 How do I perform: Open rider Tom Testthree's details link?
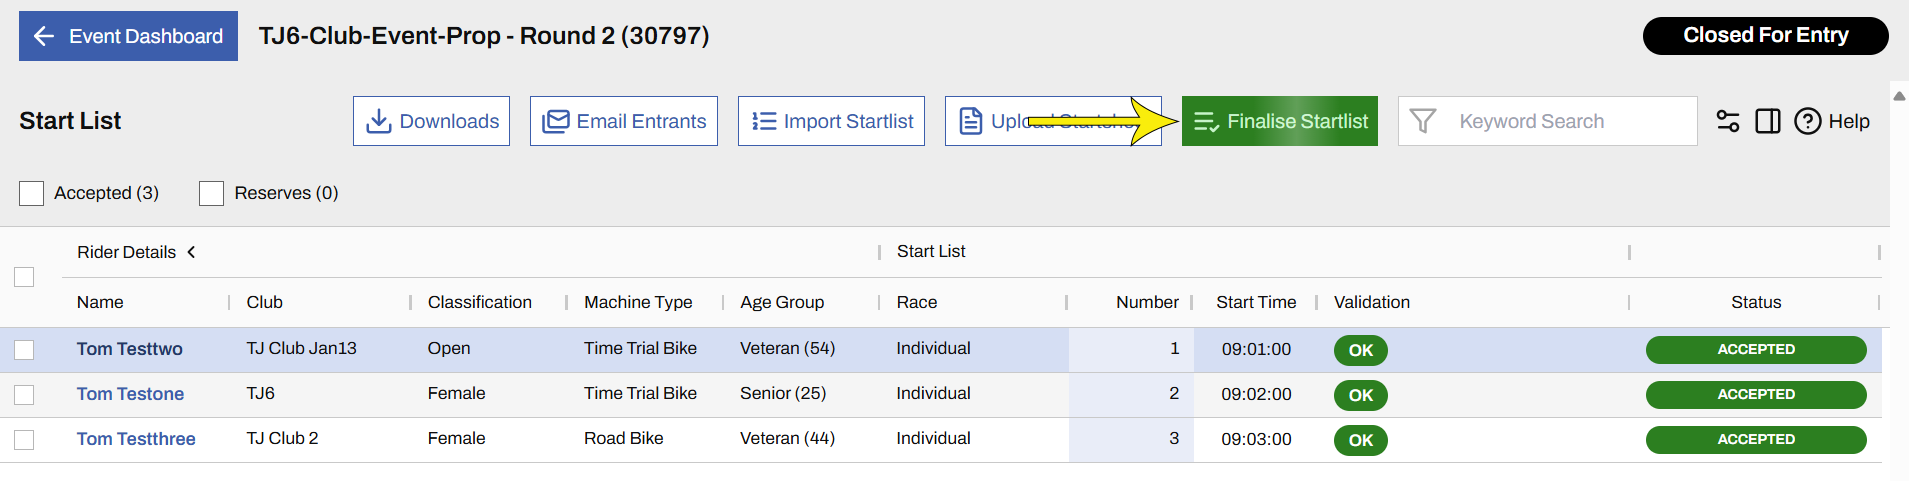coord(136,439)
